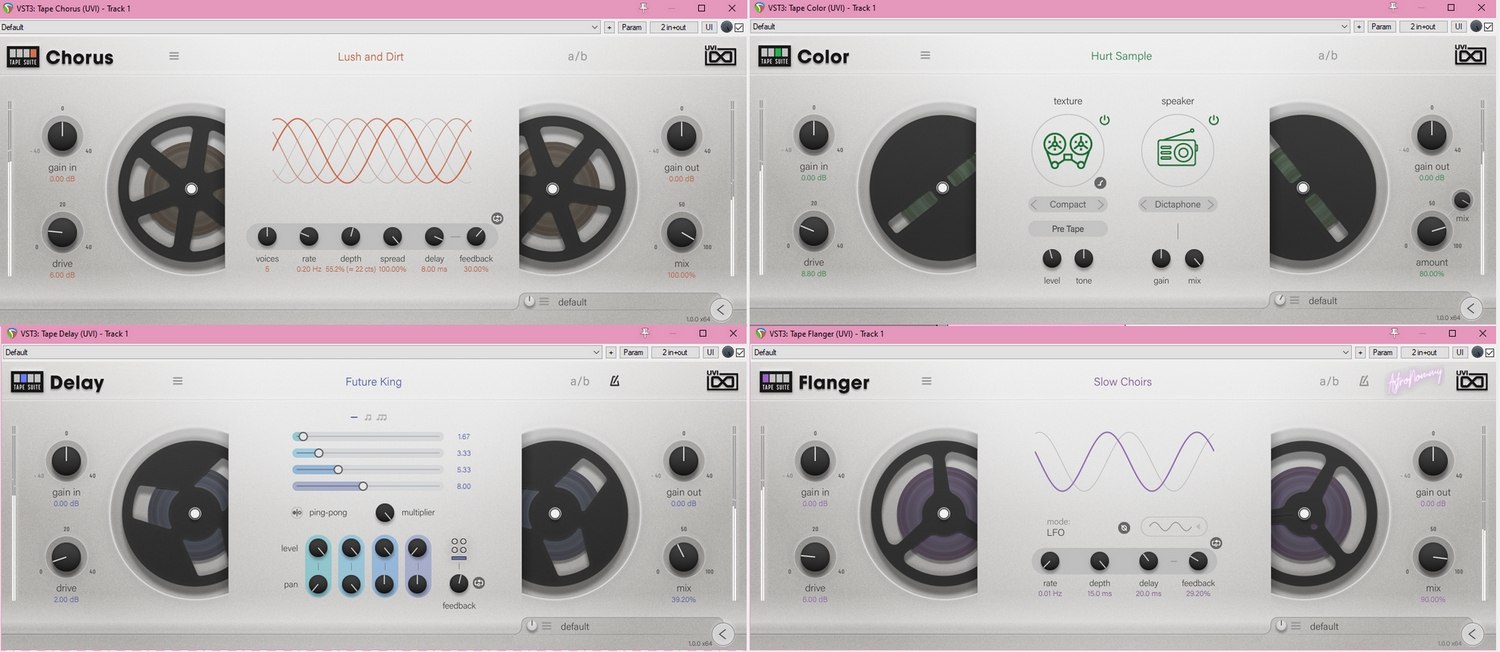Click the amount knob in Color
Viewport: 1500px width, 652px height.
pos(1431,231)
